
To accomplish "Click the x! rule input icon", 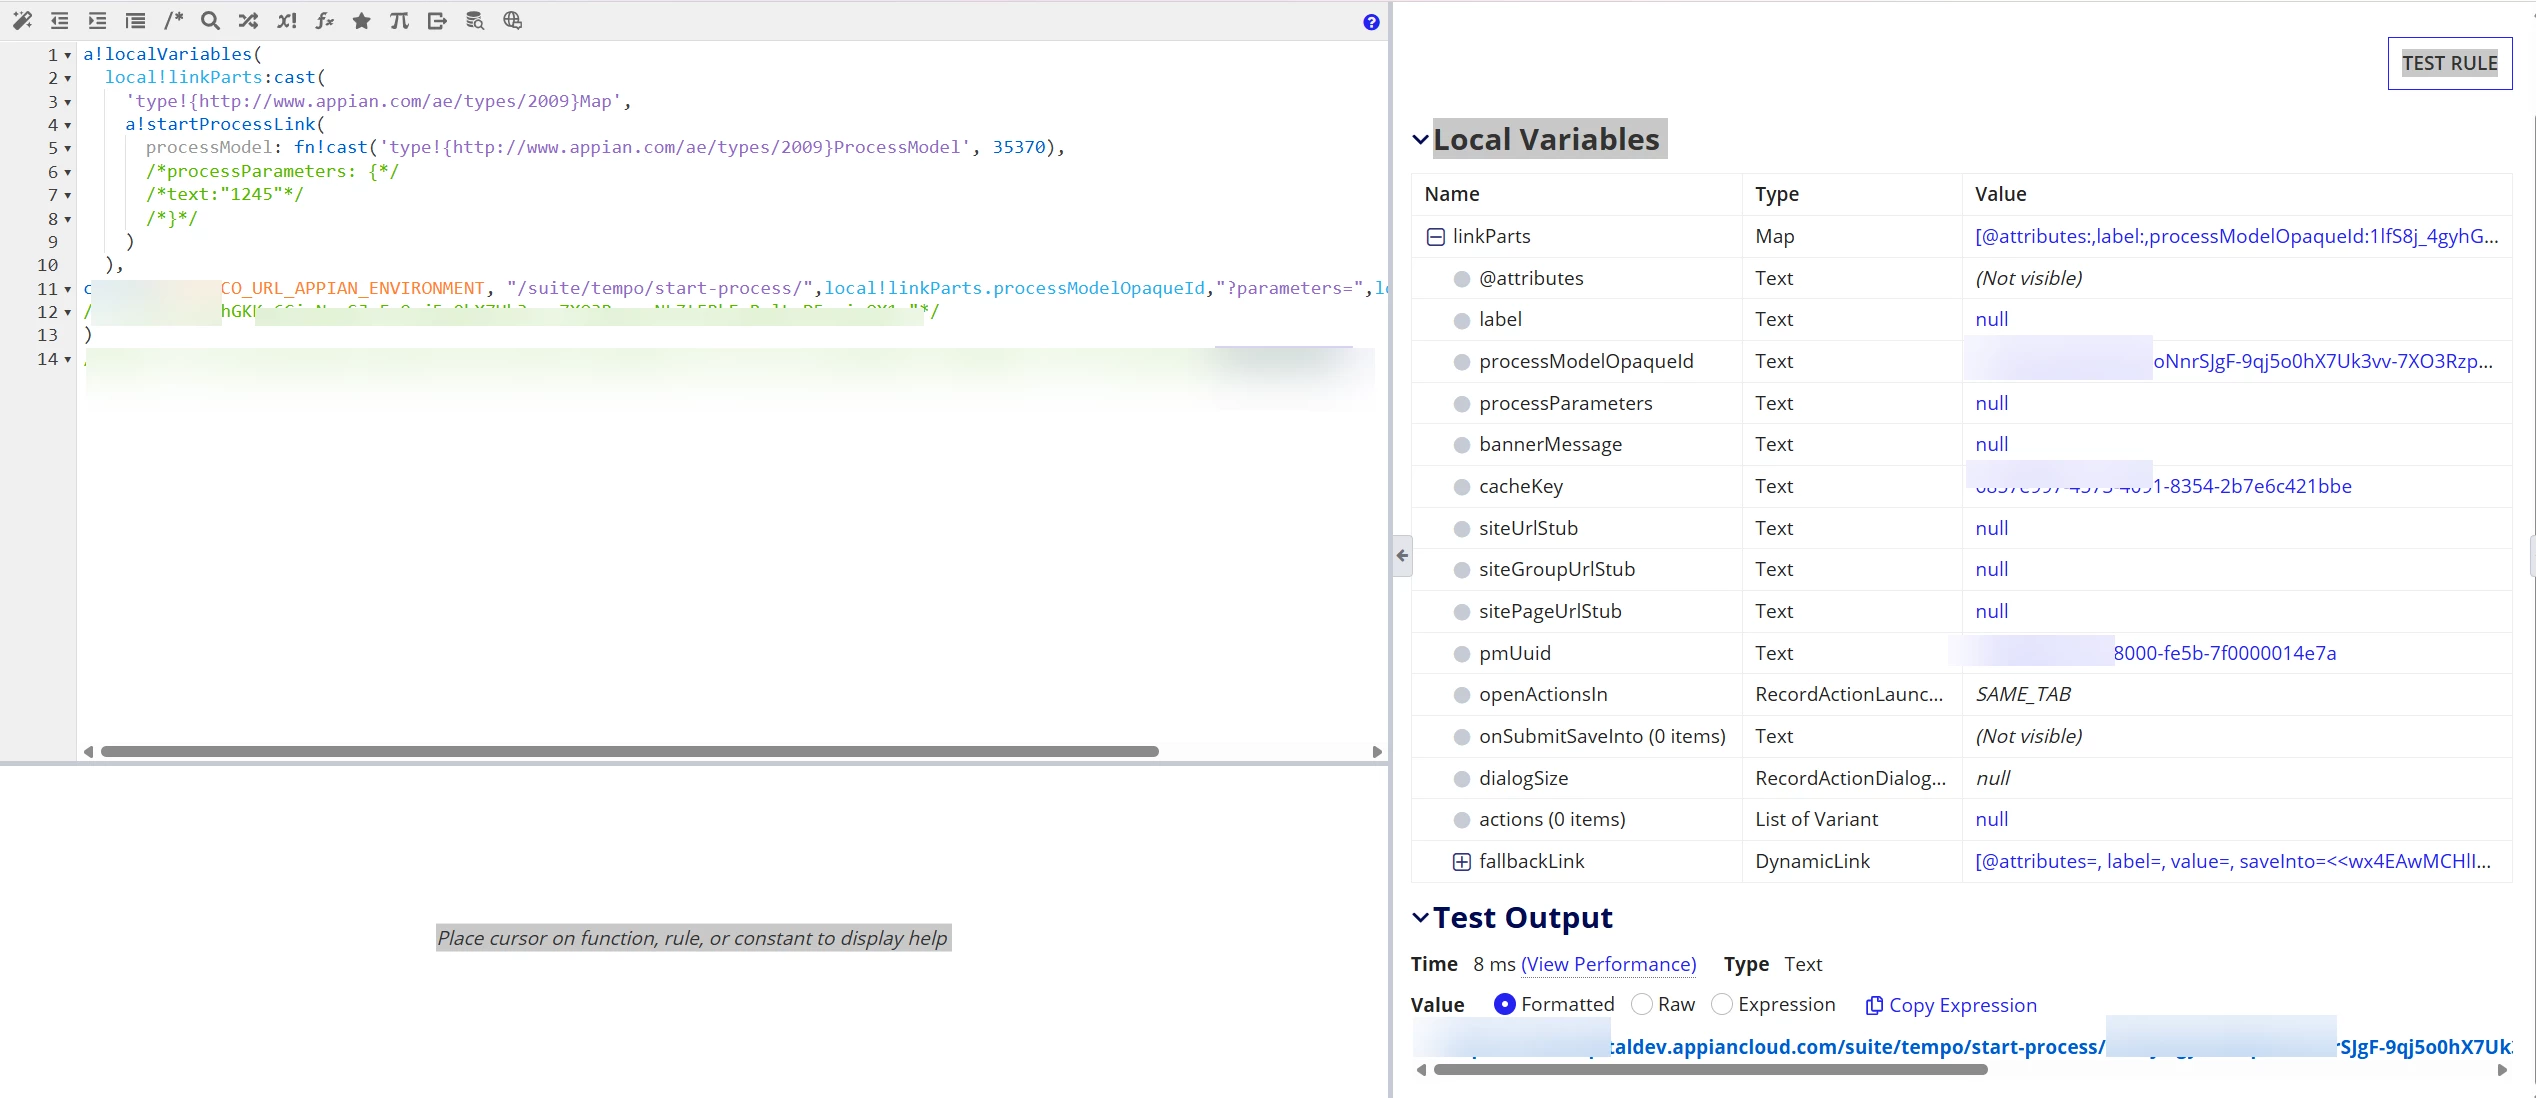I will pyautogui.click(x=286, y=20).
